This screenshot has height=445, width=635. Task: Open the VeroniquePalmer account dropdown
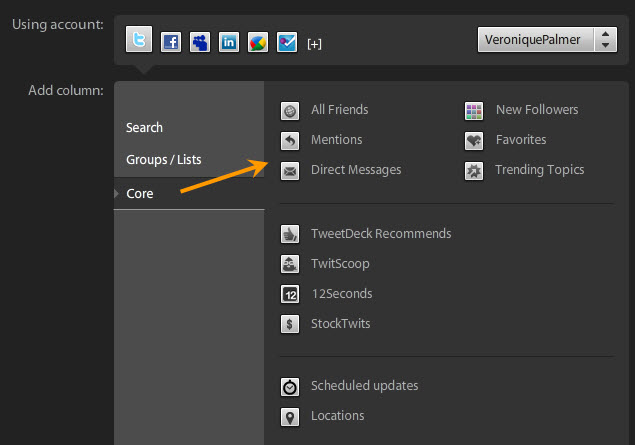pos(548,40)
